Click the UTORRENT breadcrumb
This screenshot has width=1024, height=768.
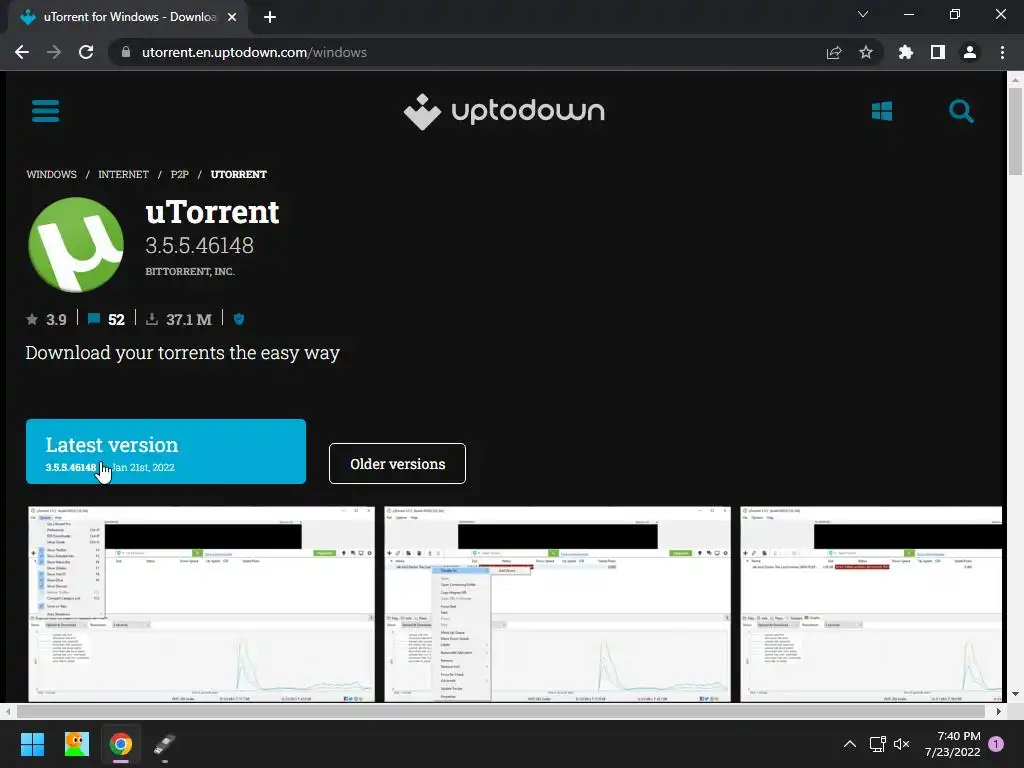pos(238,174)
